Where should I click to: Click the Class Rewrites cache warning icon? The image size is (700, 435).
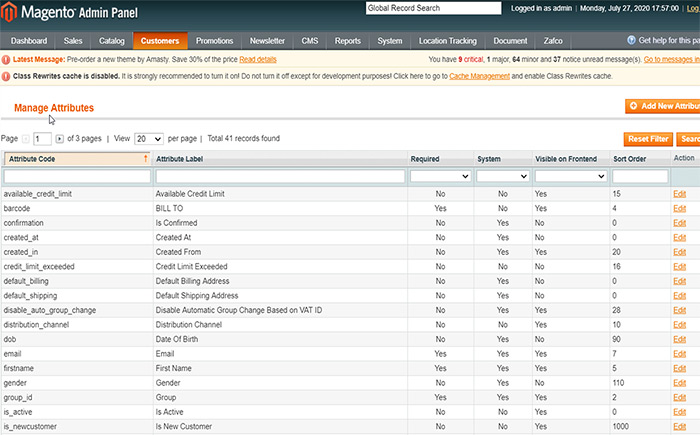[6, 76]
